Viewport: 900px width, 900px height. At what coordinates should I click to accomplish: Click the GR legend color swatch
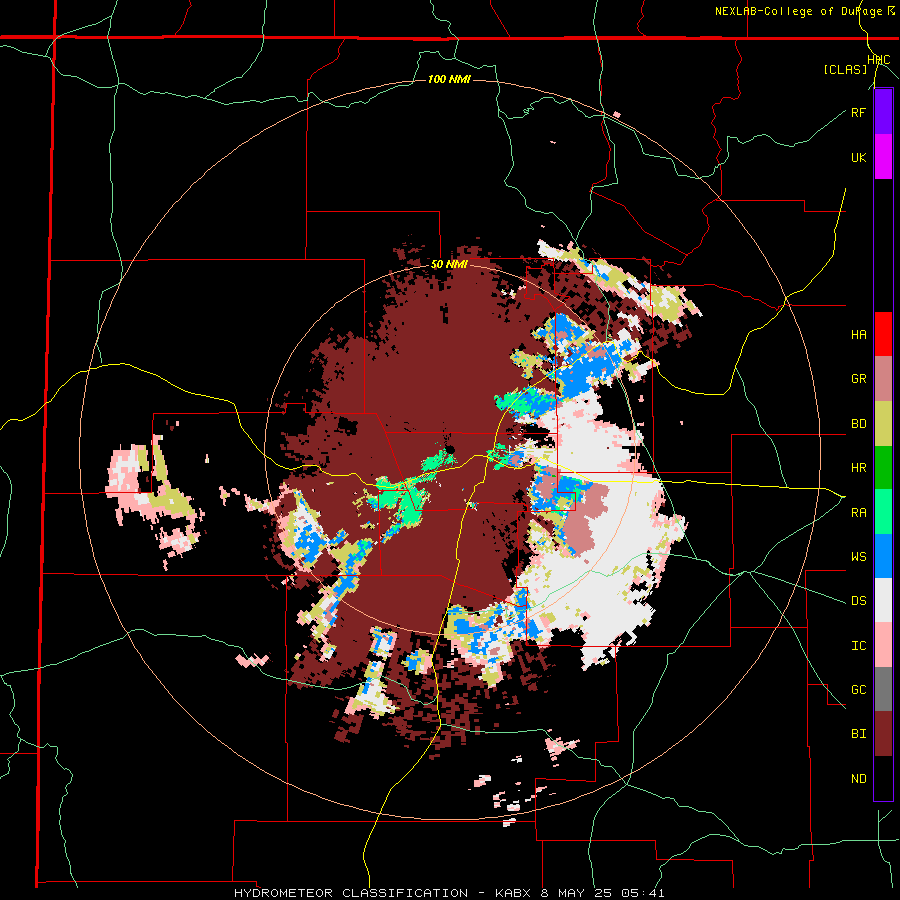pos(883,379)
